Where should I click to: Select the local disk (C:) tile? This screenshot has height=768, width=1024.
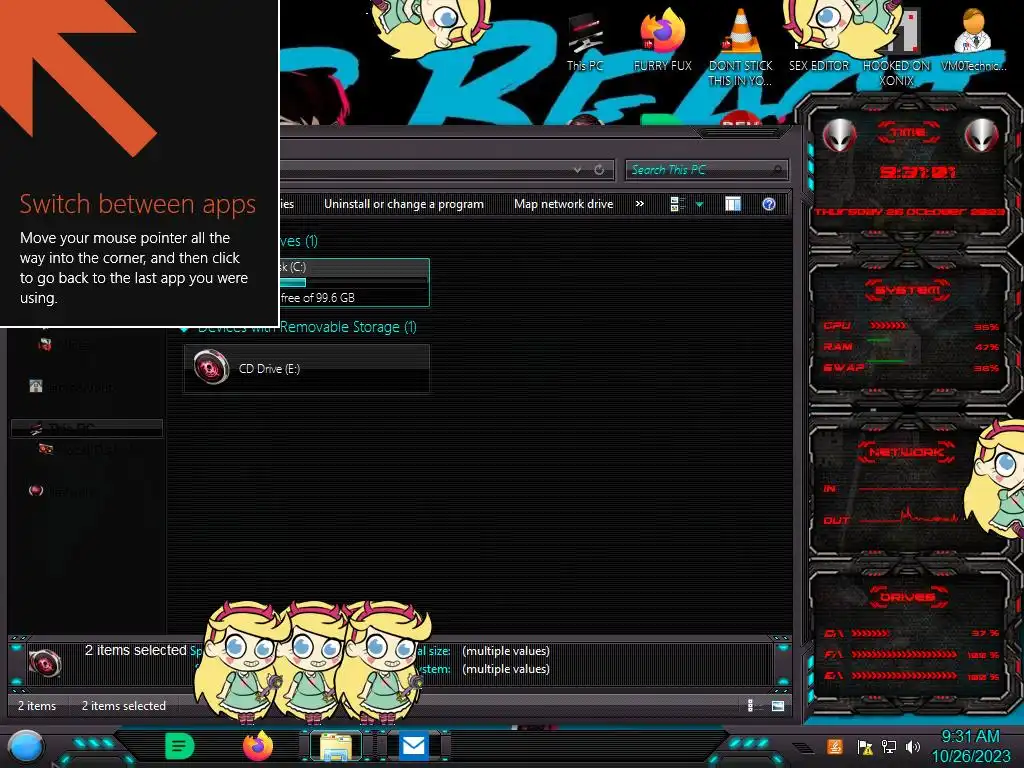point(354,282)
